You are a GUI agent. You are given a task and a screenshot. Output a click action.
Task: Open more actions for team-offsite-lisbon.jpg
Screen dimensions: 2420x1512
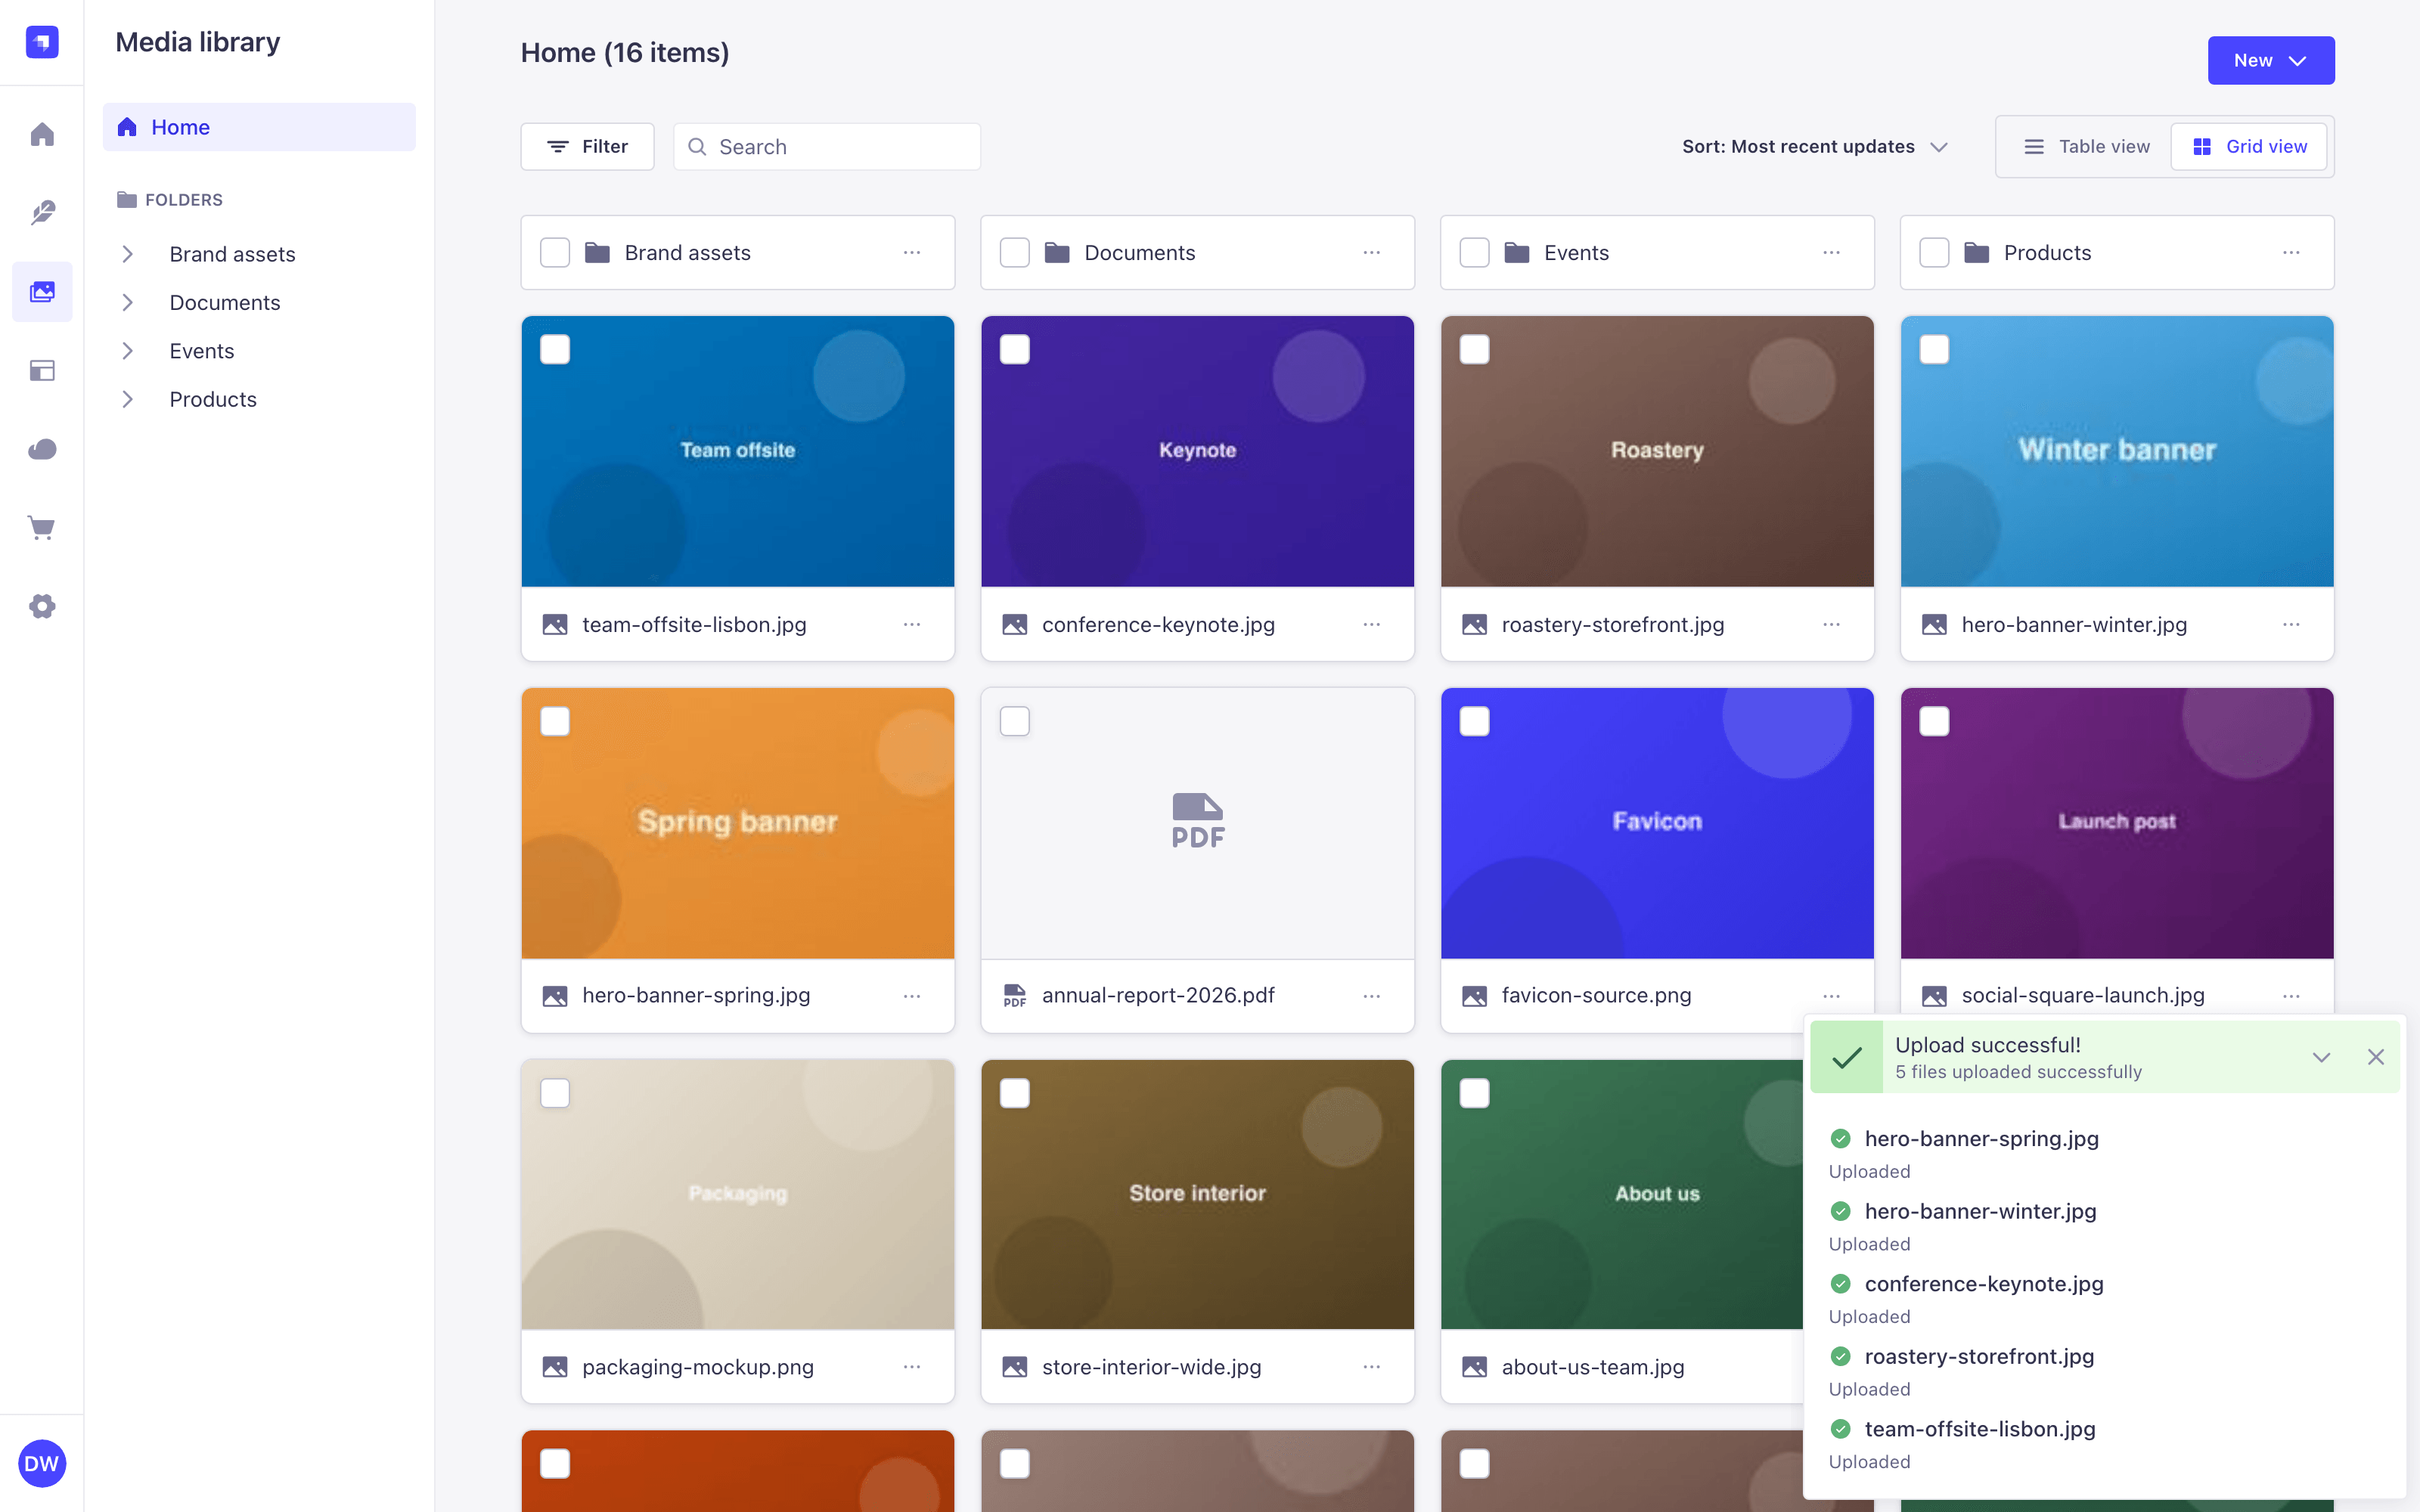912,624
